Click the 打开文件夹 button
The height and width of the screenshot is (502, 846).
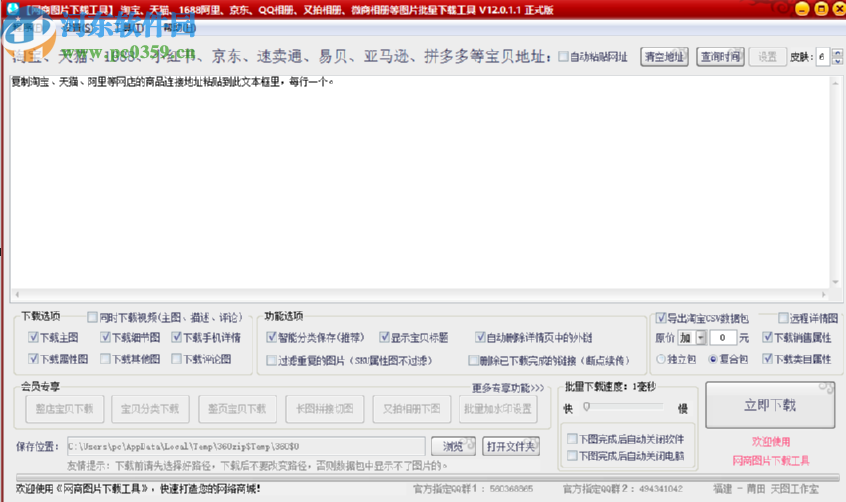tap(510, 446)
